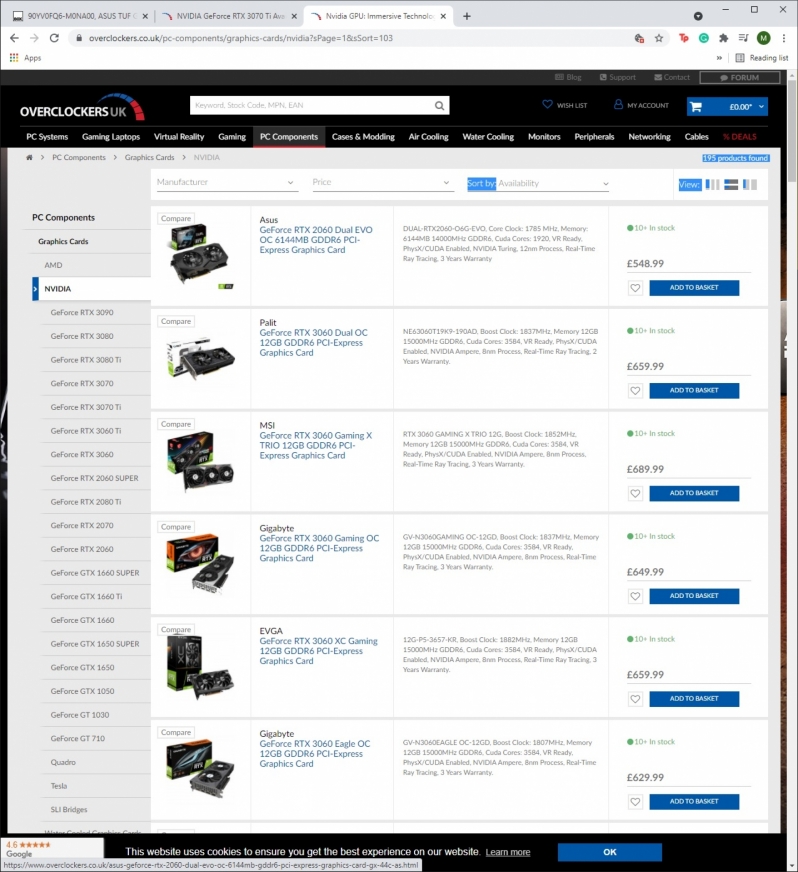Toggle Compare for Gigabyte RTX 3060 Eagle OC

point(176,732)
